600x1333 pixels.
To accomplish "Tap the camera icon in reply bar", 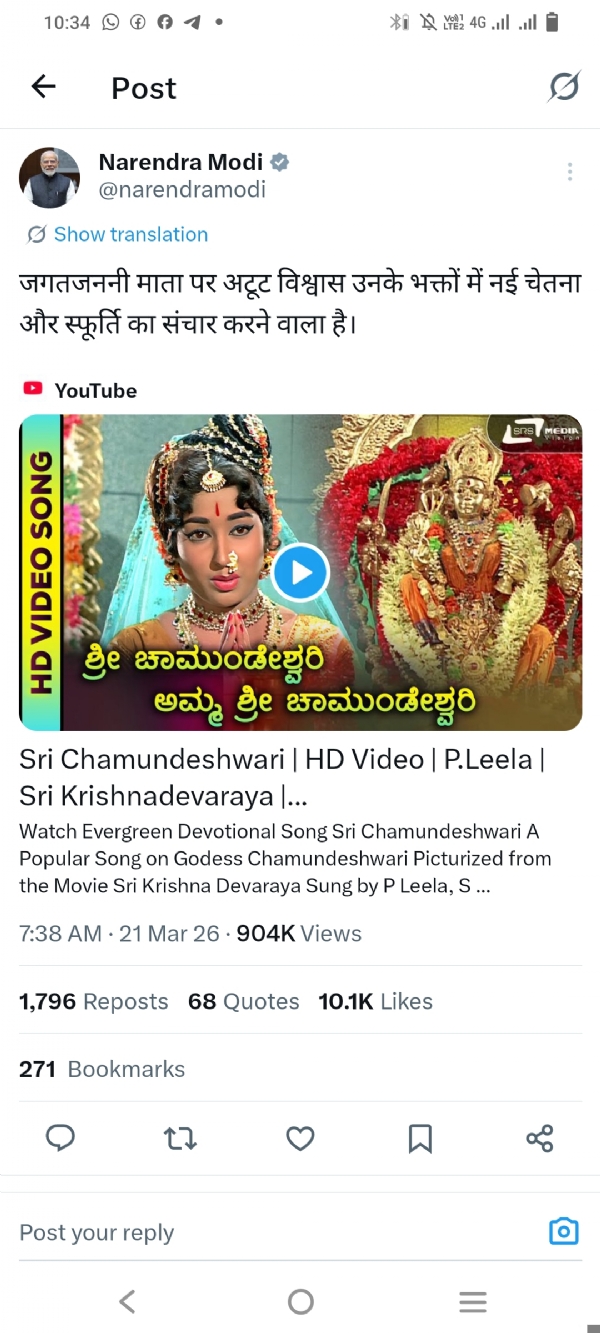I will tap(564, 1231).
